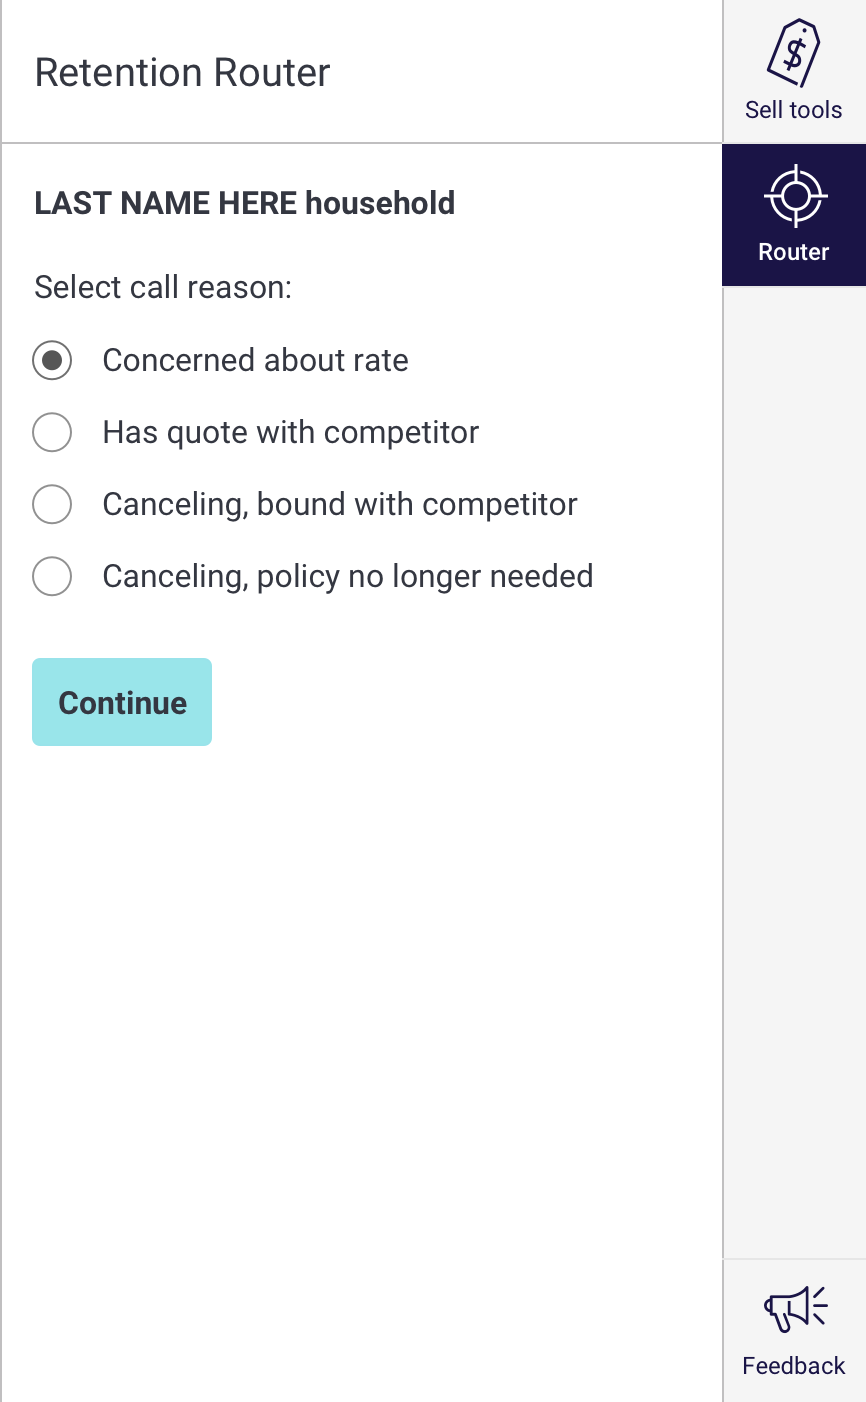
Task: Open the Sell tools price tag icon
Action: (793, 53)
